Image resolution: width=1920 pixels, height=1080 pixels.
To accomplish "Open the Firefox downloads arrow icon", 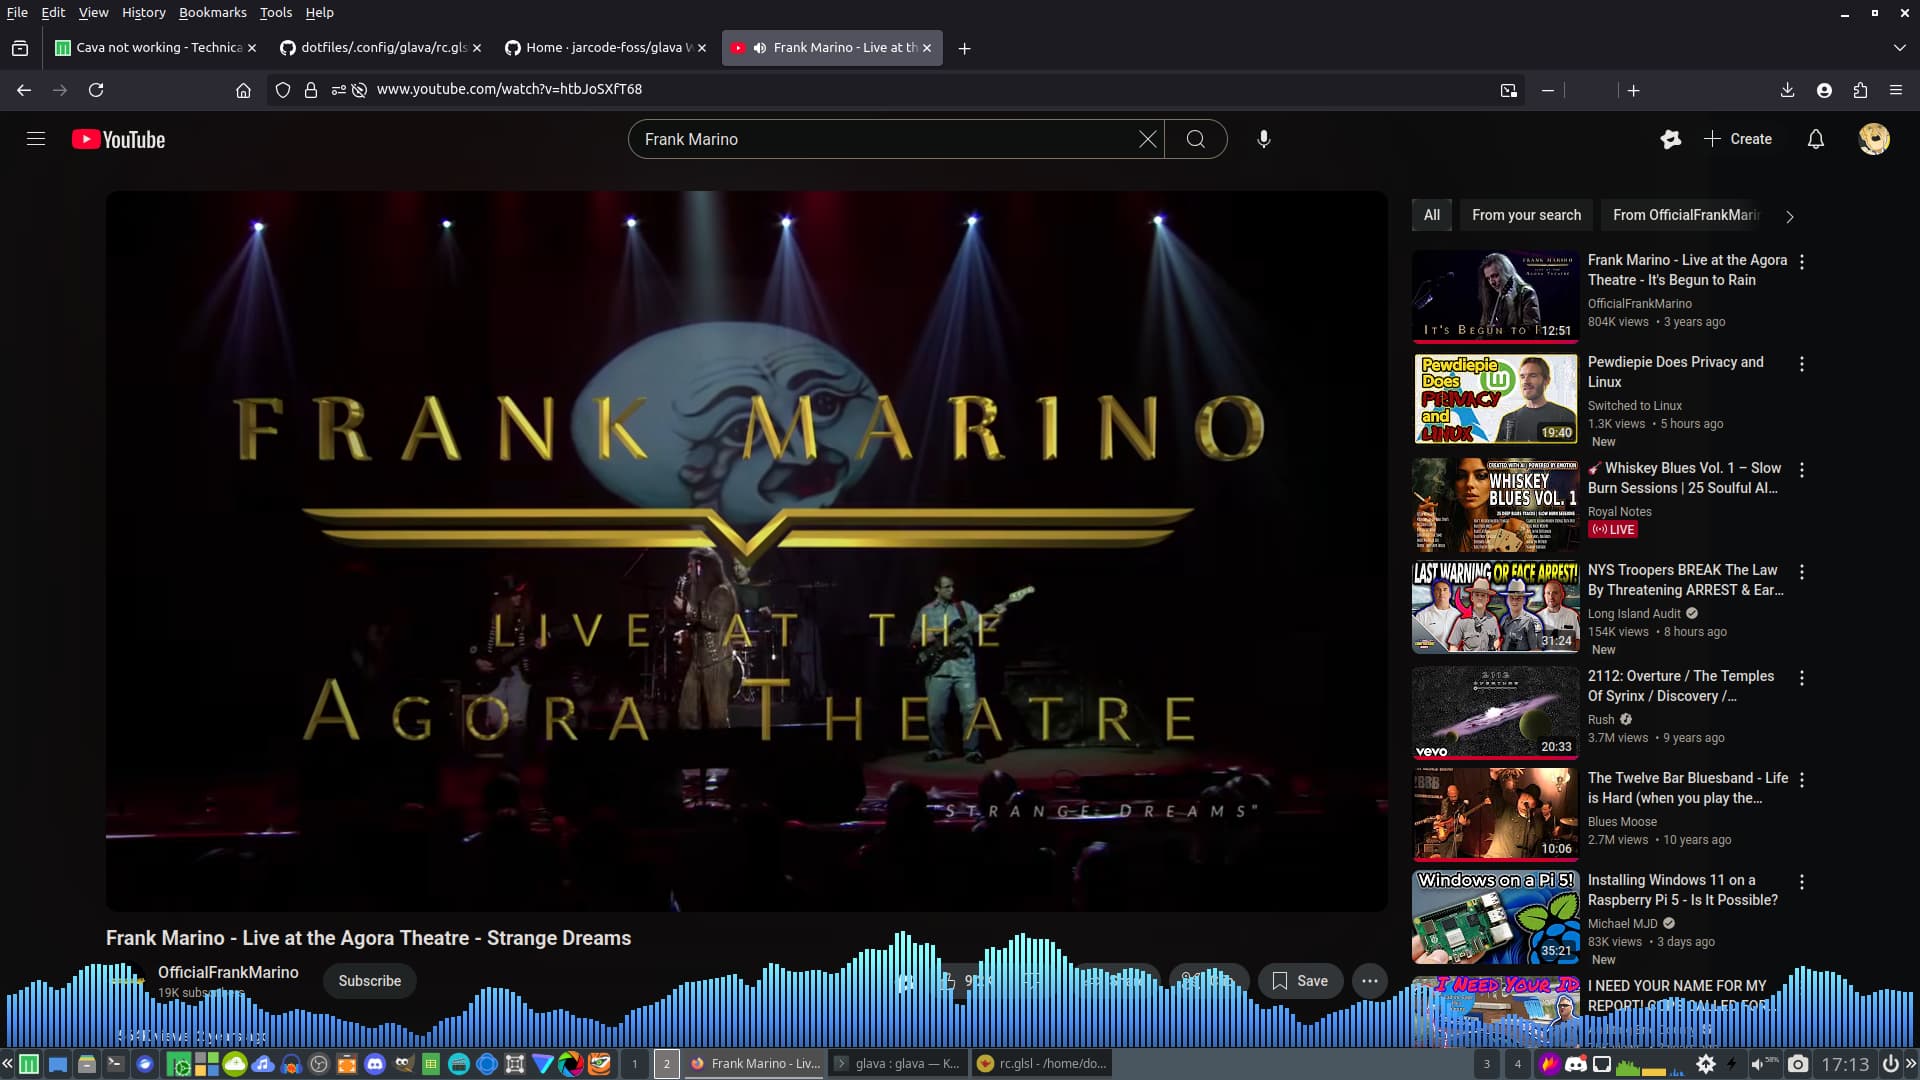I will pos(1787,90).
